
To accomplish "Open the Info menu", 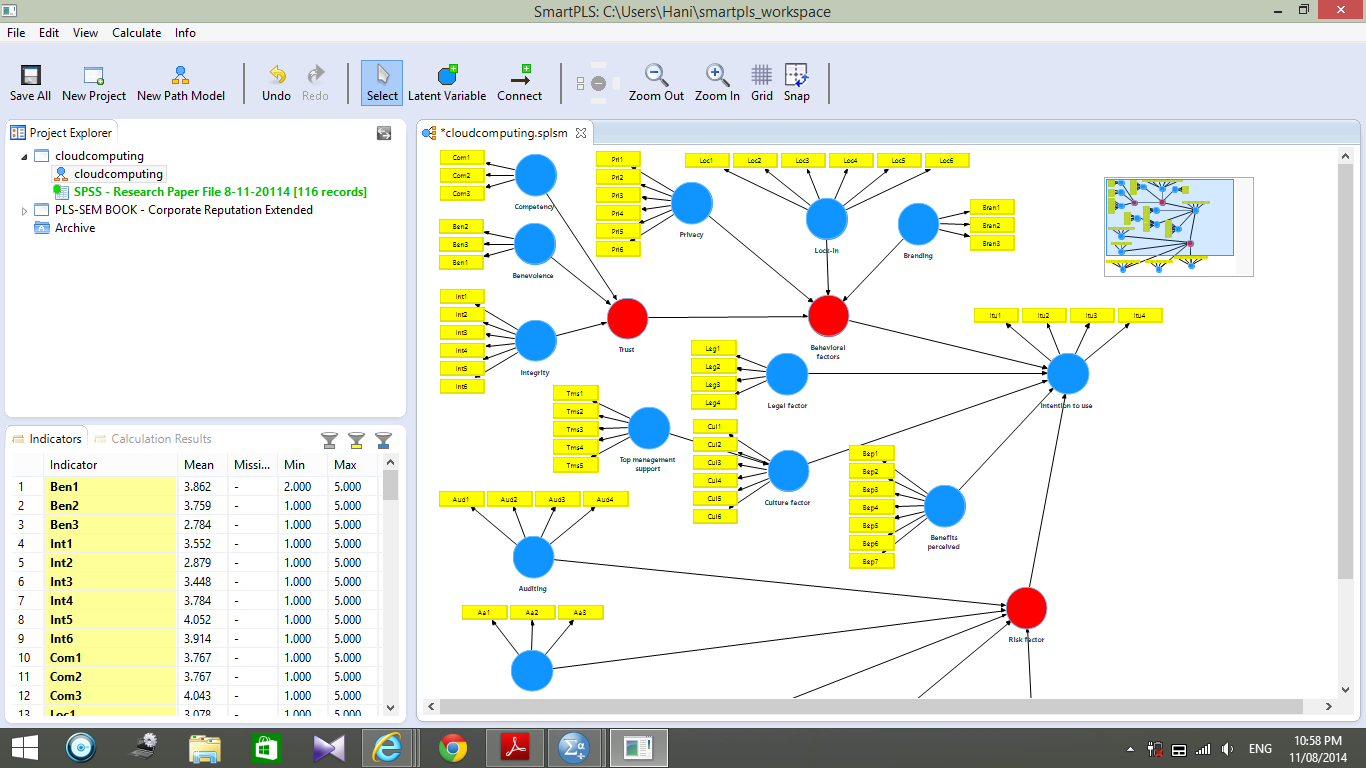I will pos(185,33).
